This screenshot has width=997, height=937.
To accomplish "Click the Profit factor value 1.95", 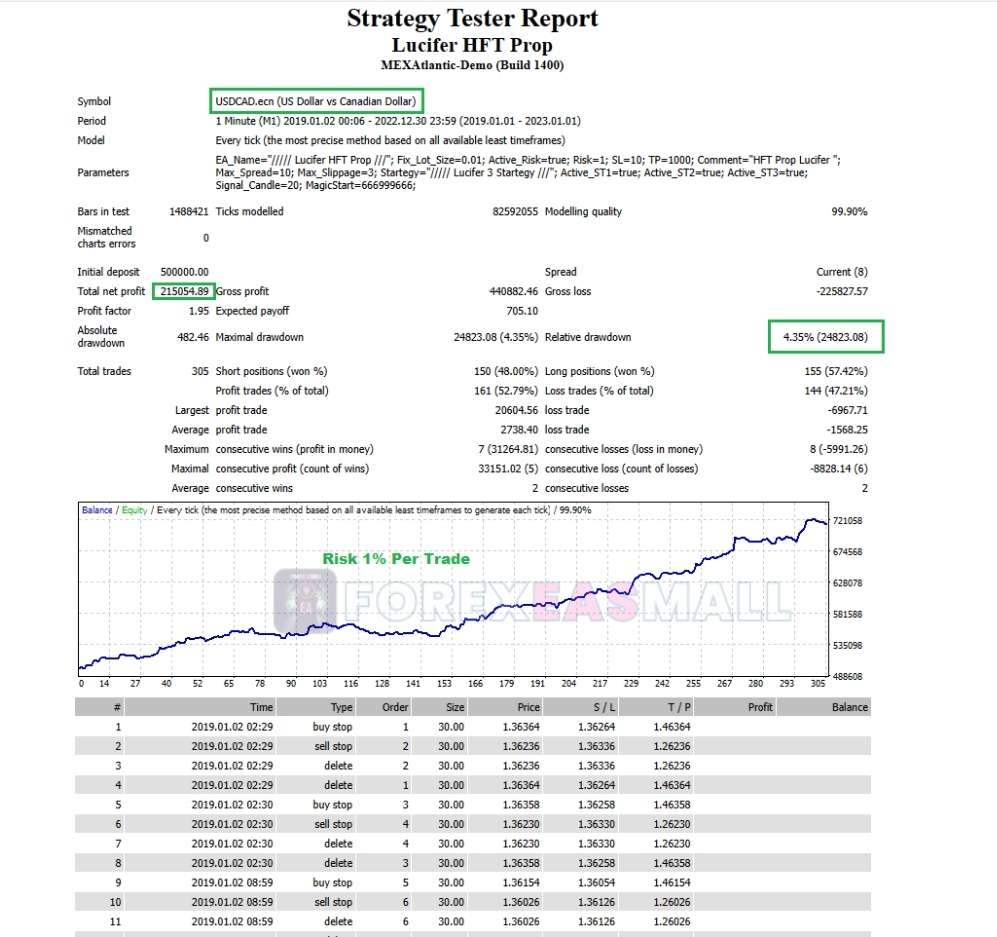I will (199, 311).
